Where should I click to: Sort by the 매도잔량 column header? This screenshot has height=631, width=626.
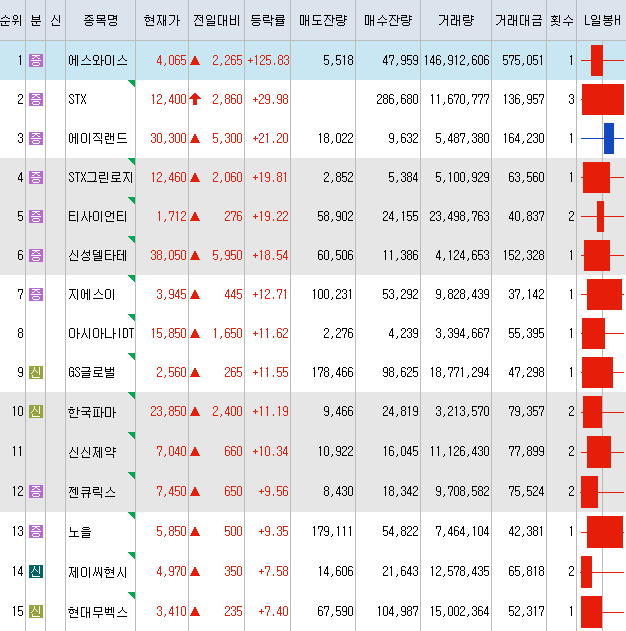[x=323, y=20]
